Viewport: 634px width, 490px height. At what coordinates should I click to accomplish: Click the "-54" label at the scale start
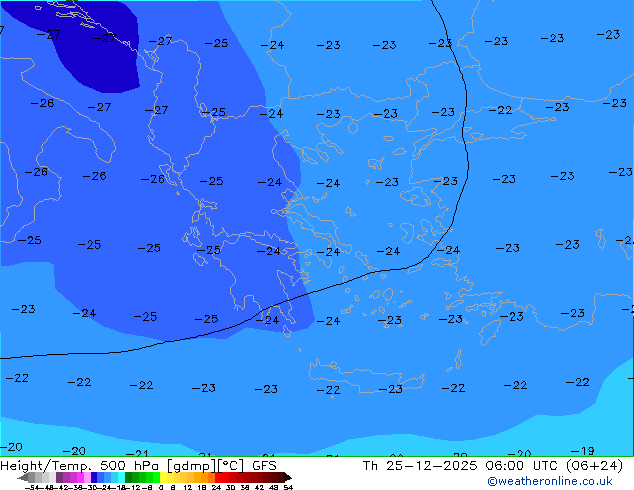coord(31,488)
